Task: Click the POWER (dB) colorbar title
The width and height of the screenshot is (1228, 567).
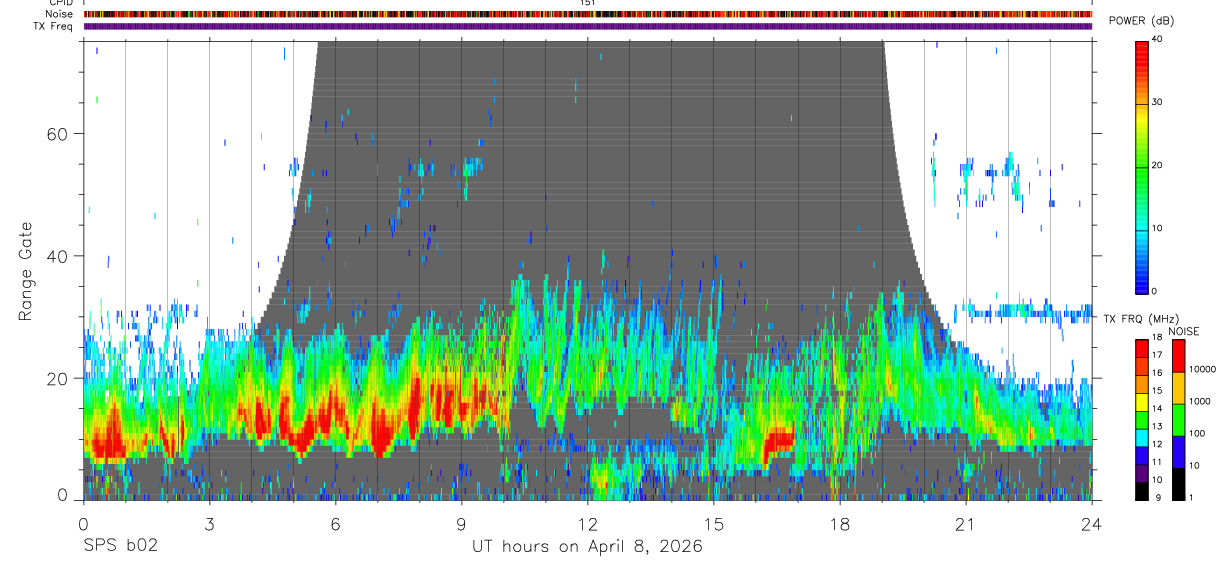Action: pos(1140,21)
